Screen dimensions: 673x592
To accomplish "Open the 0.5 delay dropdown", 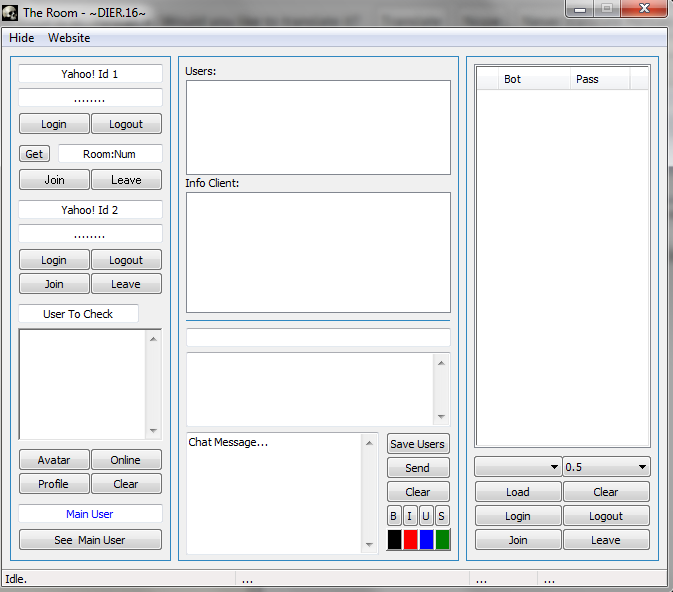I will [606, 467].
